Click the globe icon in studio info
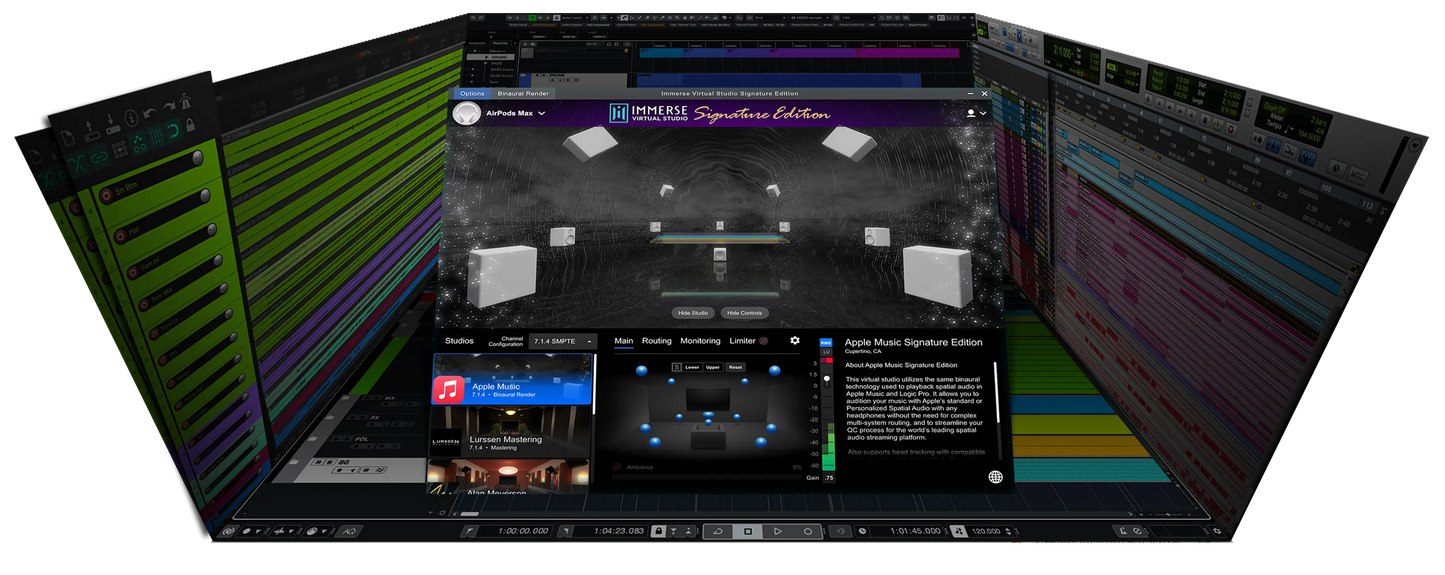This screenshot has height=575, width=1445. click(995, 477)
